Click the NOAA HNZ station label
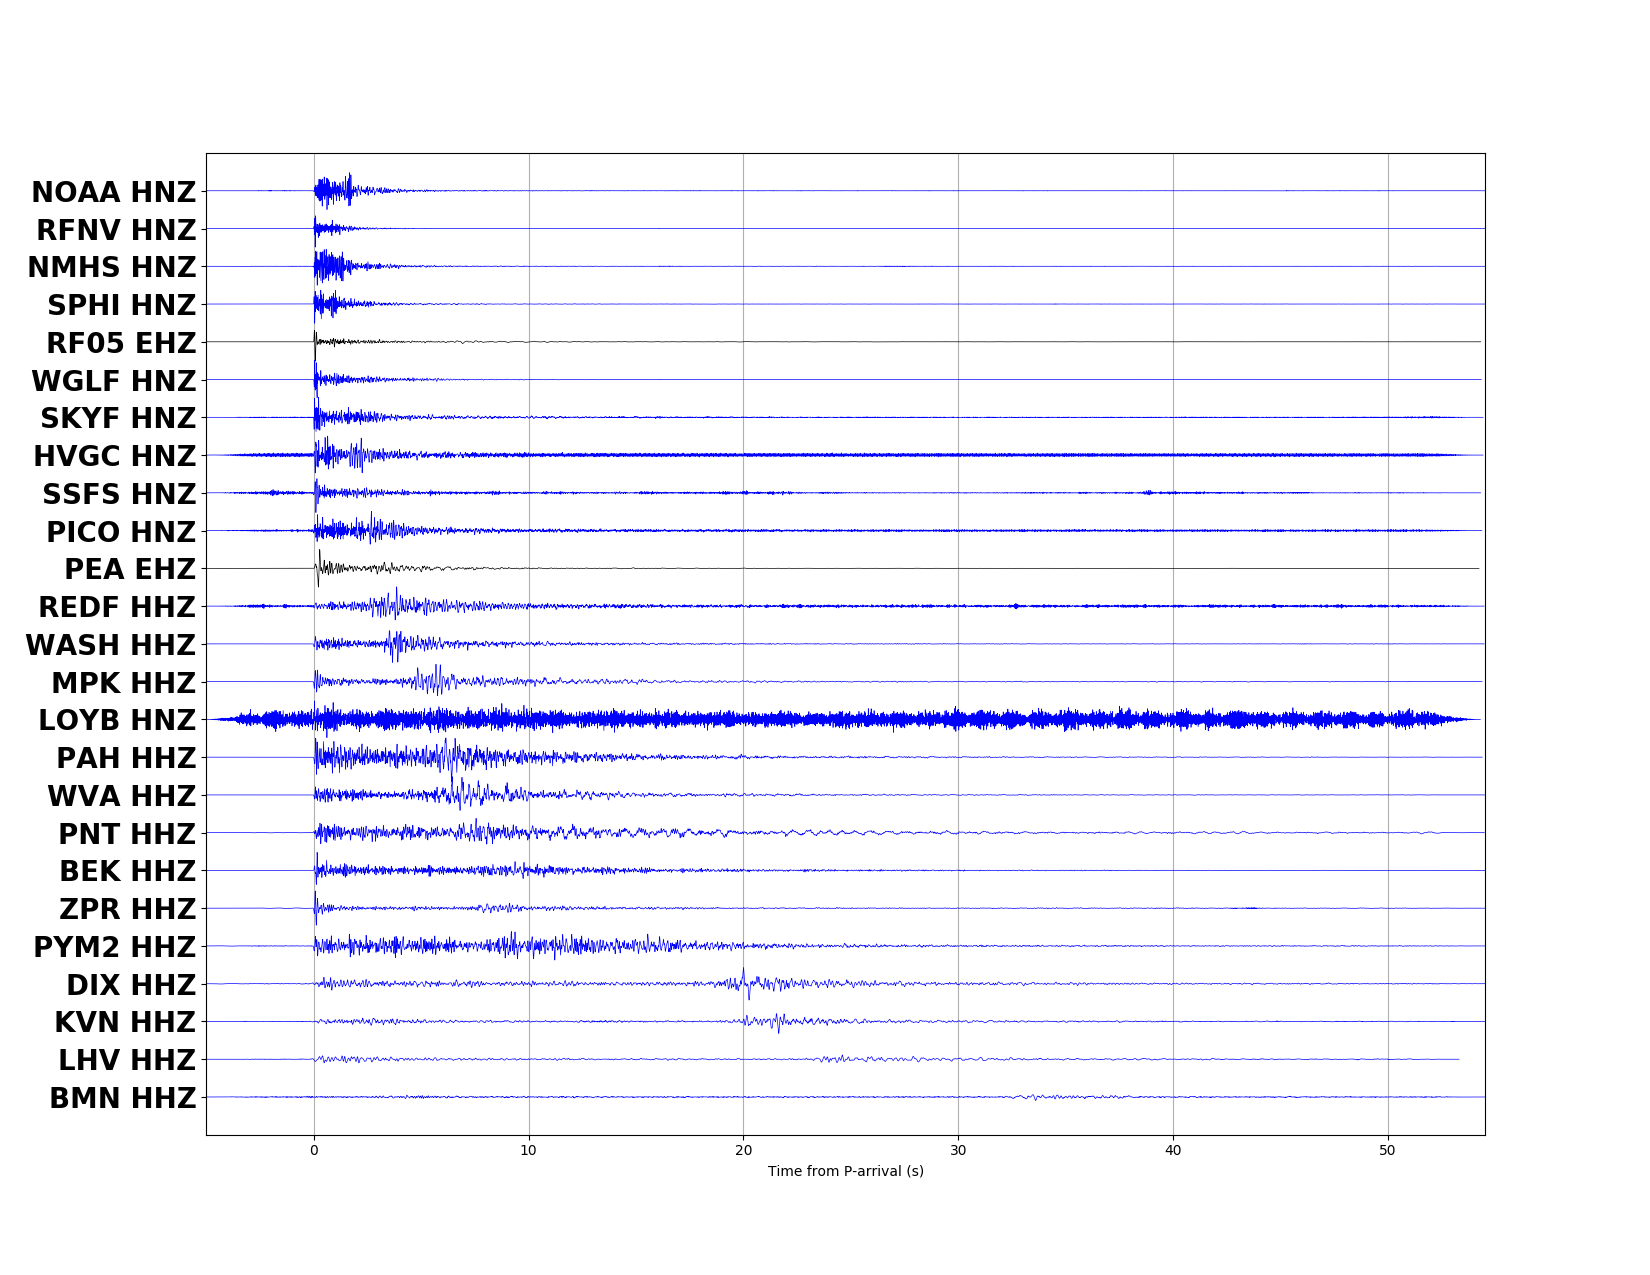The image size is (1650, 1275). 113,192
